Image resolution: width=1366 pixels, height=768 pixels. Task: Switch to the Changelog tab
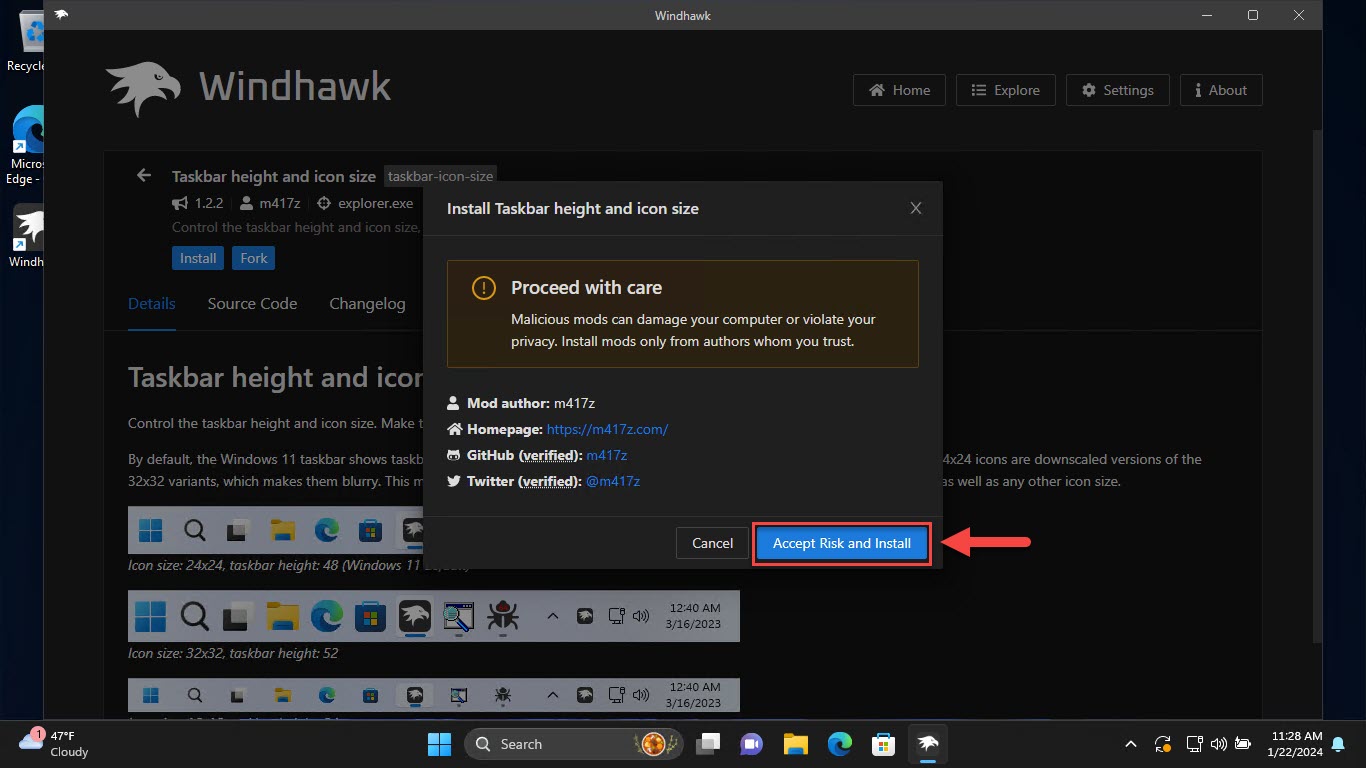[367, 304]
